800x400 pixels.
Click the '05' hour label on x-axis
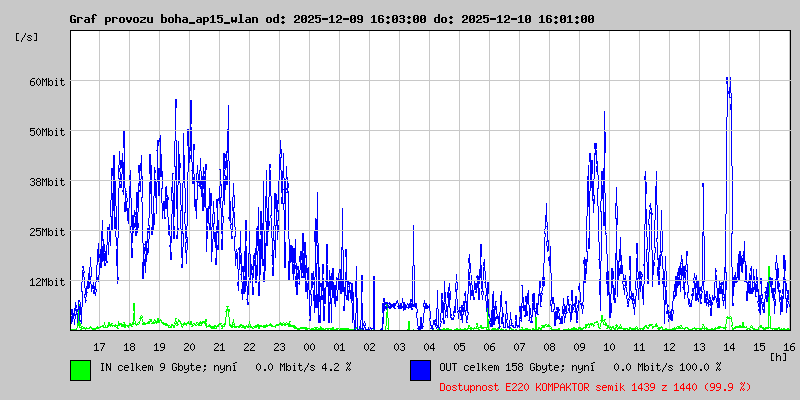[459, 347]
